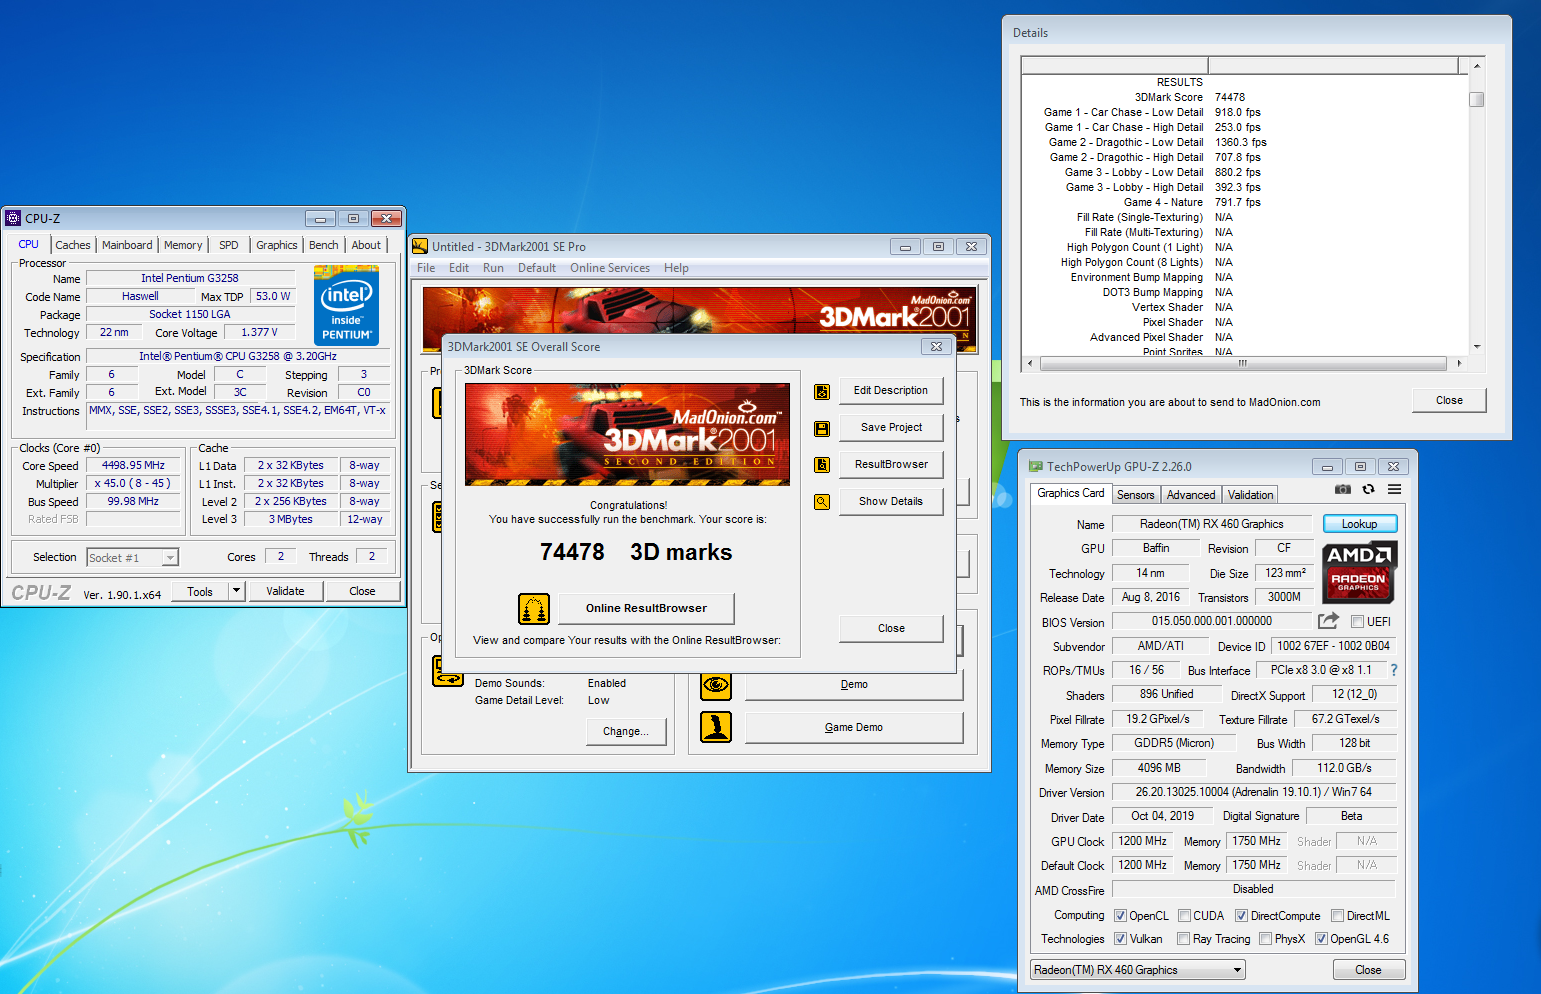Click the Validate button in CPU-Z
1541x994 pixels.
[285, 591]
